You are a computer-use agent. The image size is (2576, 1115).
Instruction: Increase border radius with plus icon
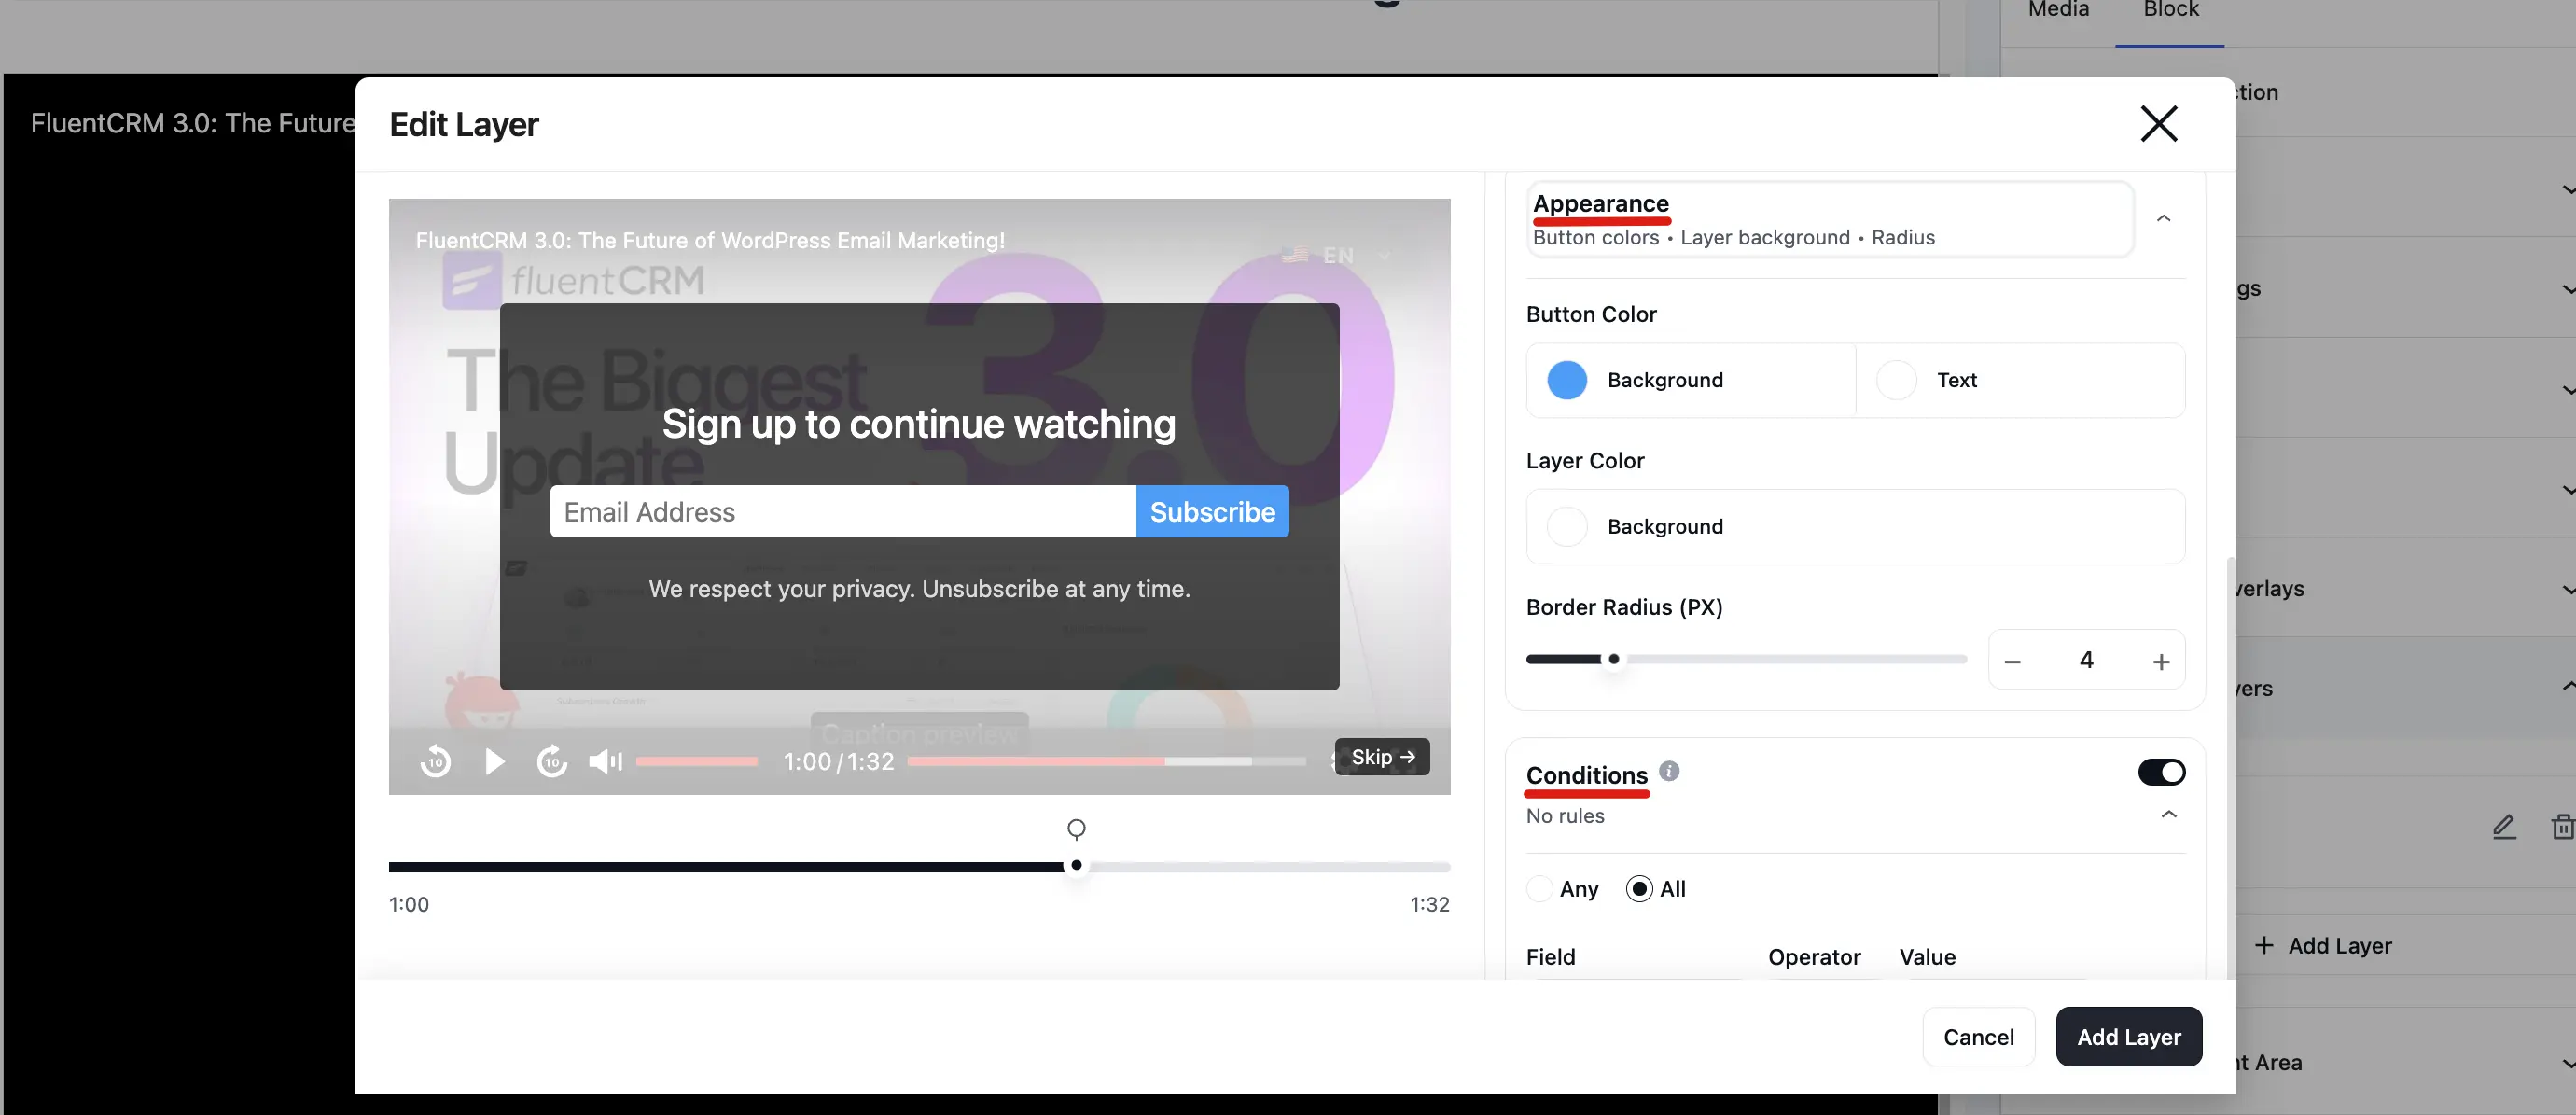(x=2161, y=661)
